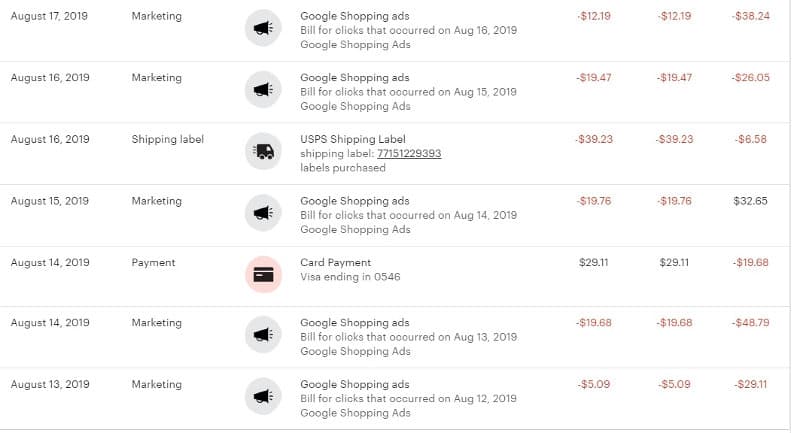Click the megaphone icon for August 17 Marketing
Screen dimensions: 800x433
click(263, 28)
